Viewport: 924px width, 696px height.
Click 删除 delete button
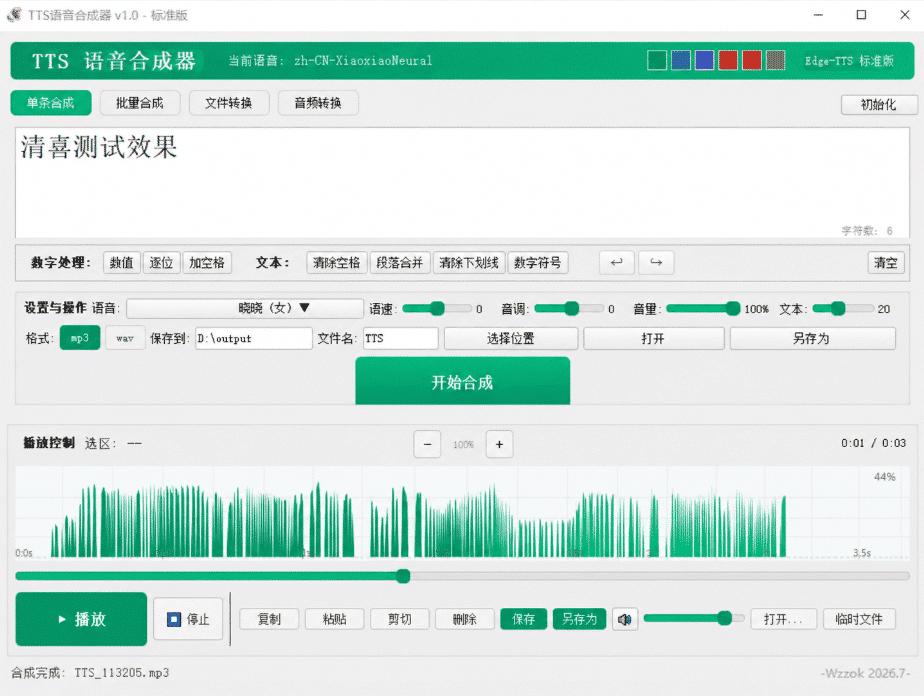click(465, 619)
